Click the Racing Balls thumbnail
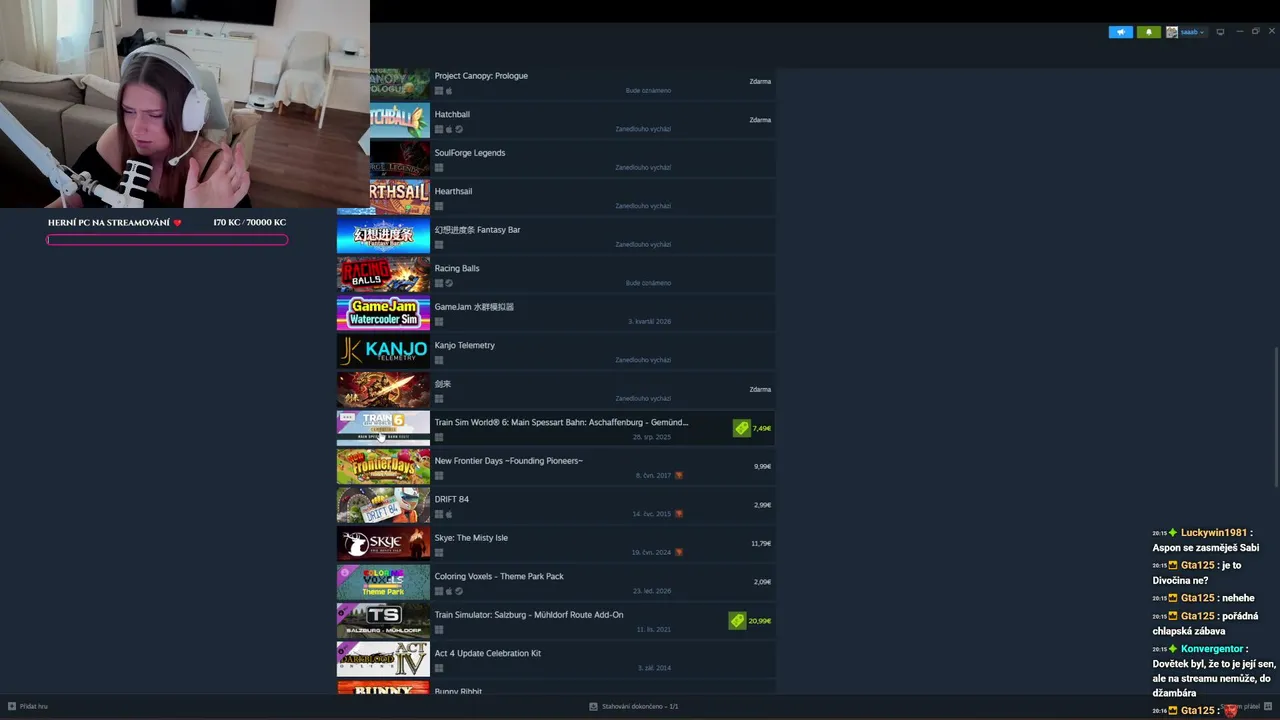The image size is (1280, 720). pyautogui.click(x=383, y=274)
